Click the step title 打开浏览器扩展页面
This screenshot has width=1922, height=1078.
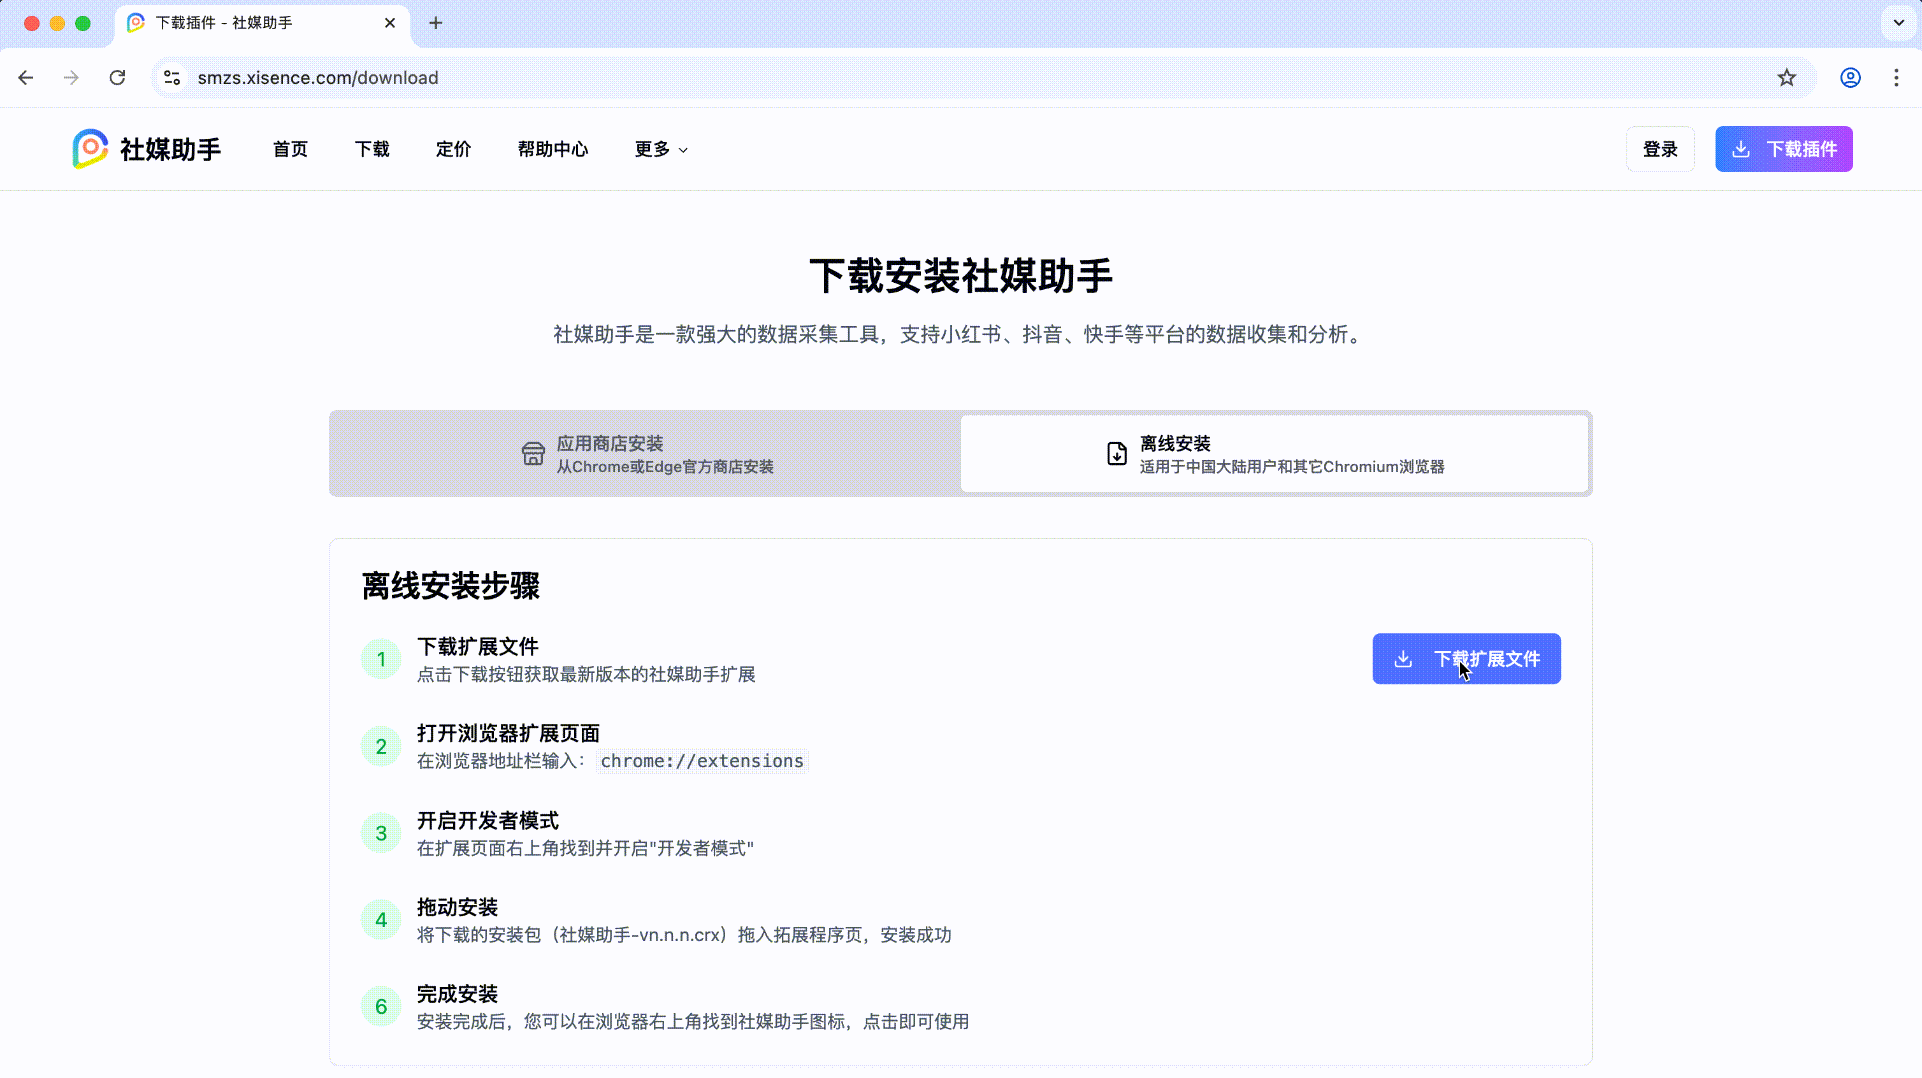508,734
